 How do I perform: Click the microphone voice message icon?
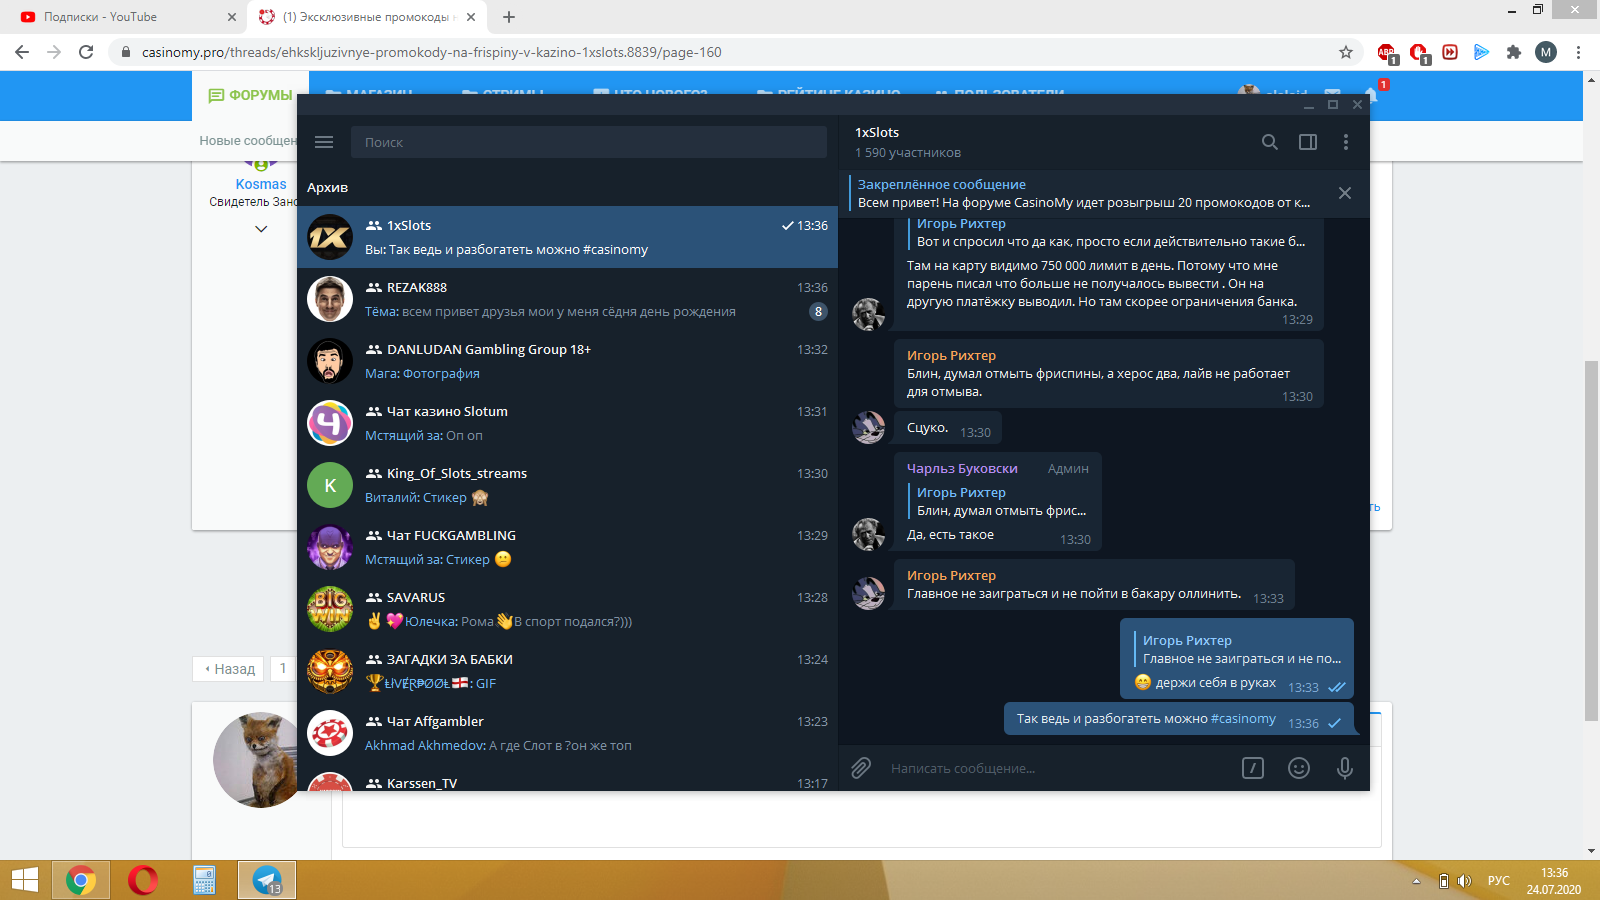coord(1345,768)
